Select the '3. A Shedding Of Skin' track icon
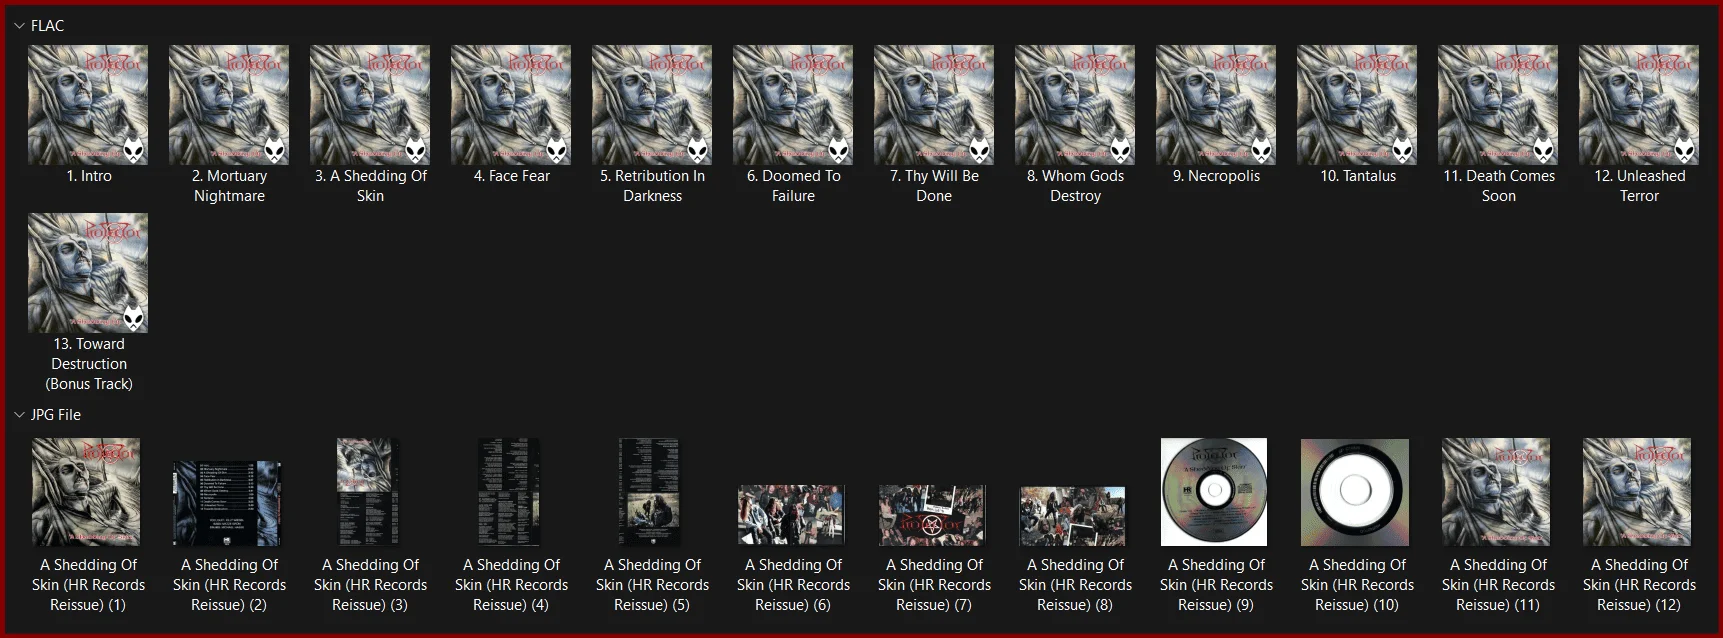The width and height of the screenshot is (1723, 638). (370, 105)
